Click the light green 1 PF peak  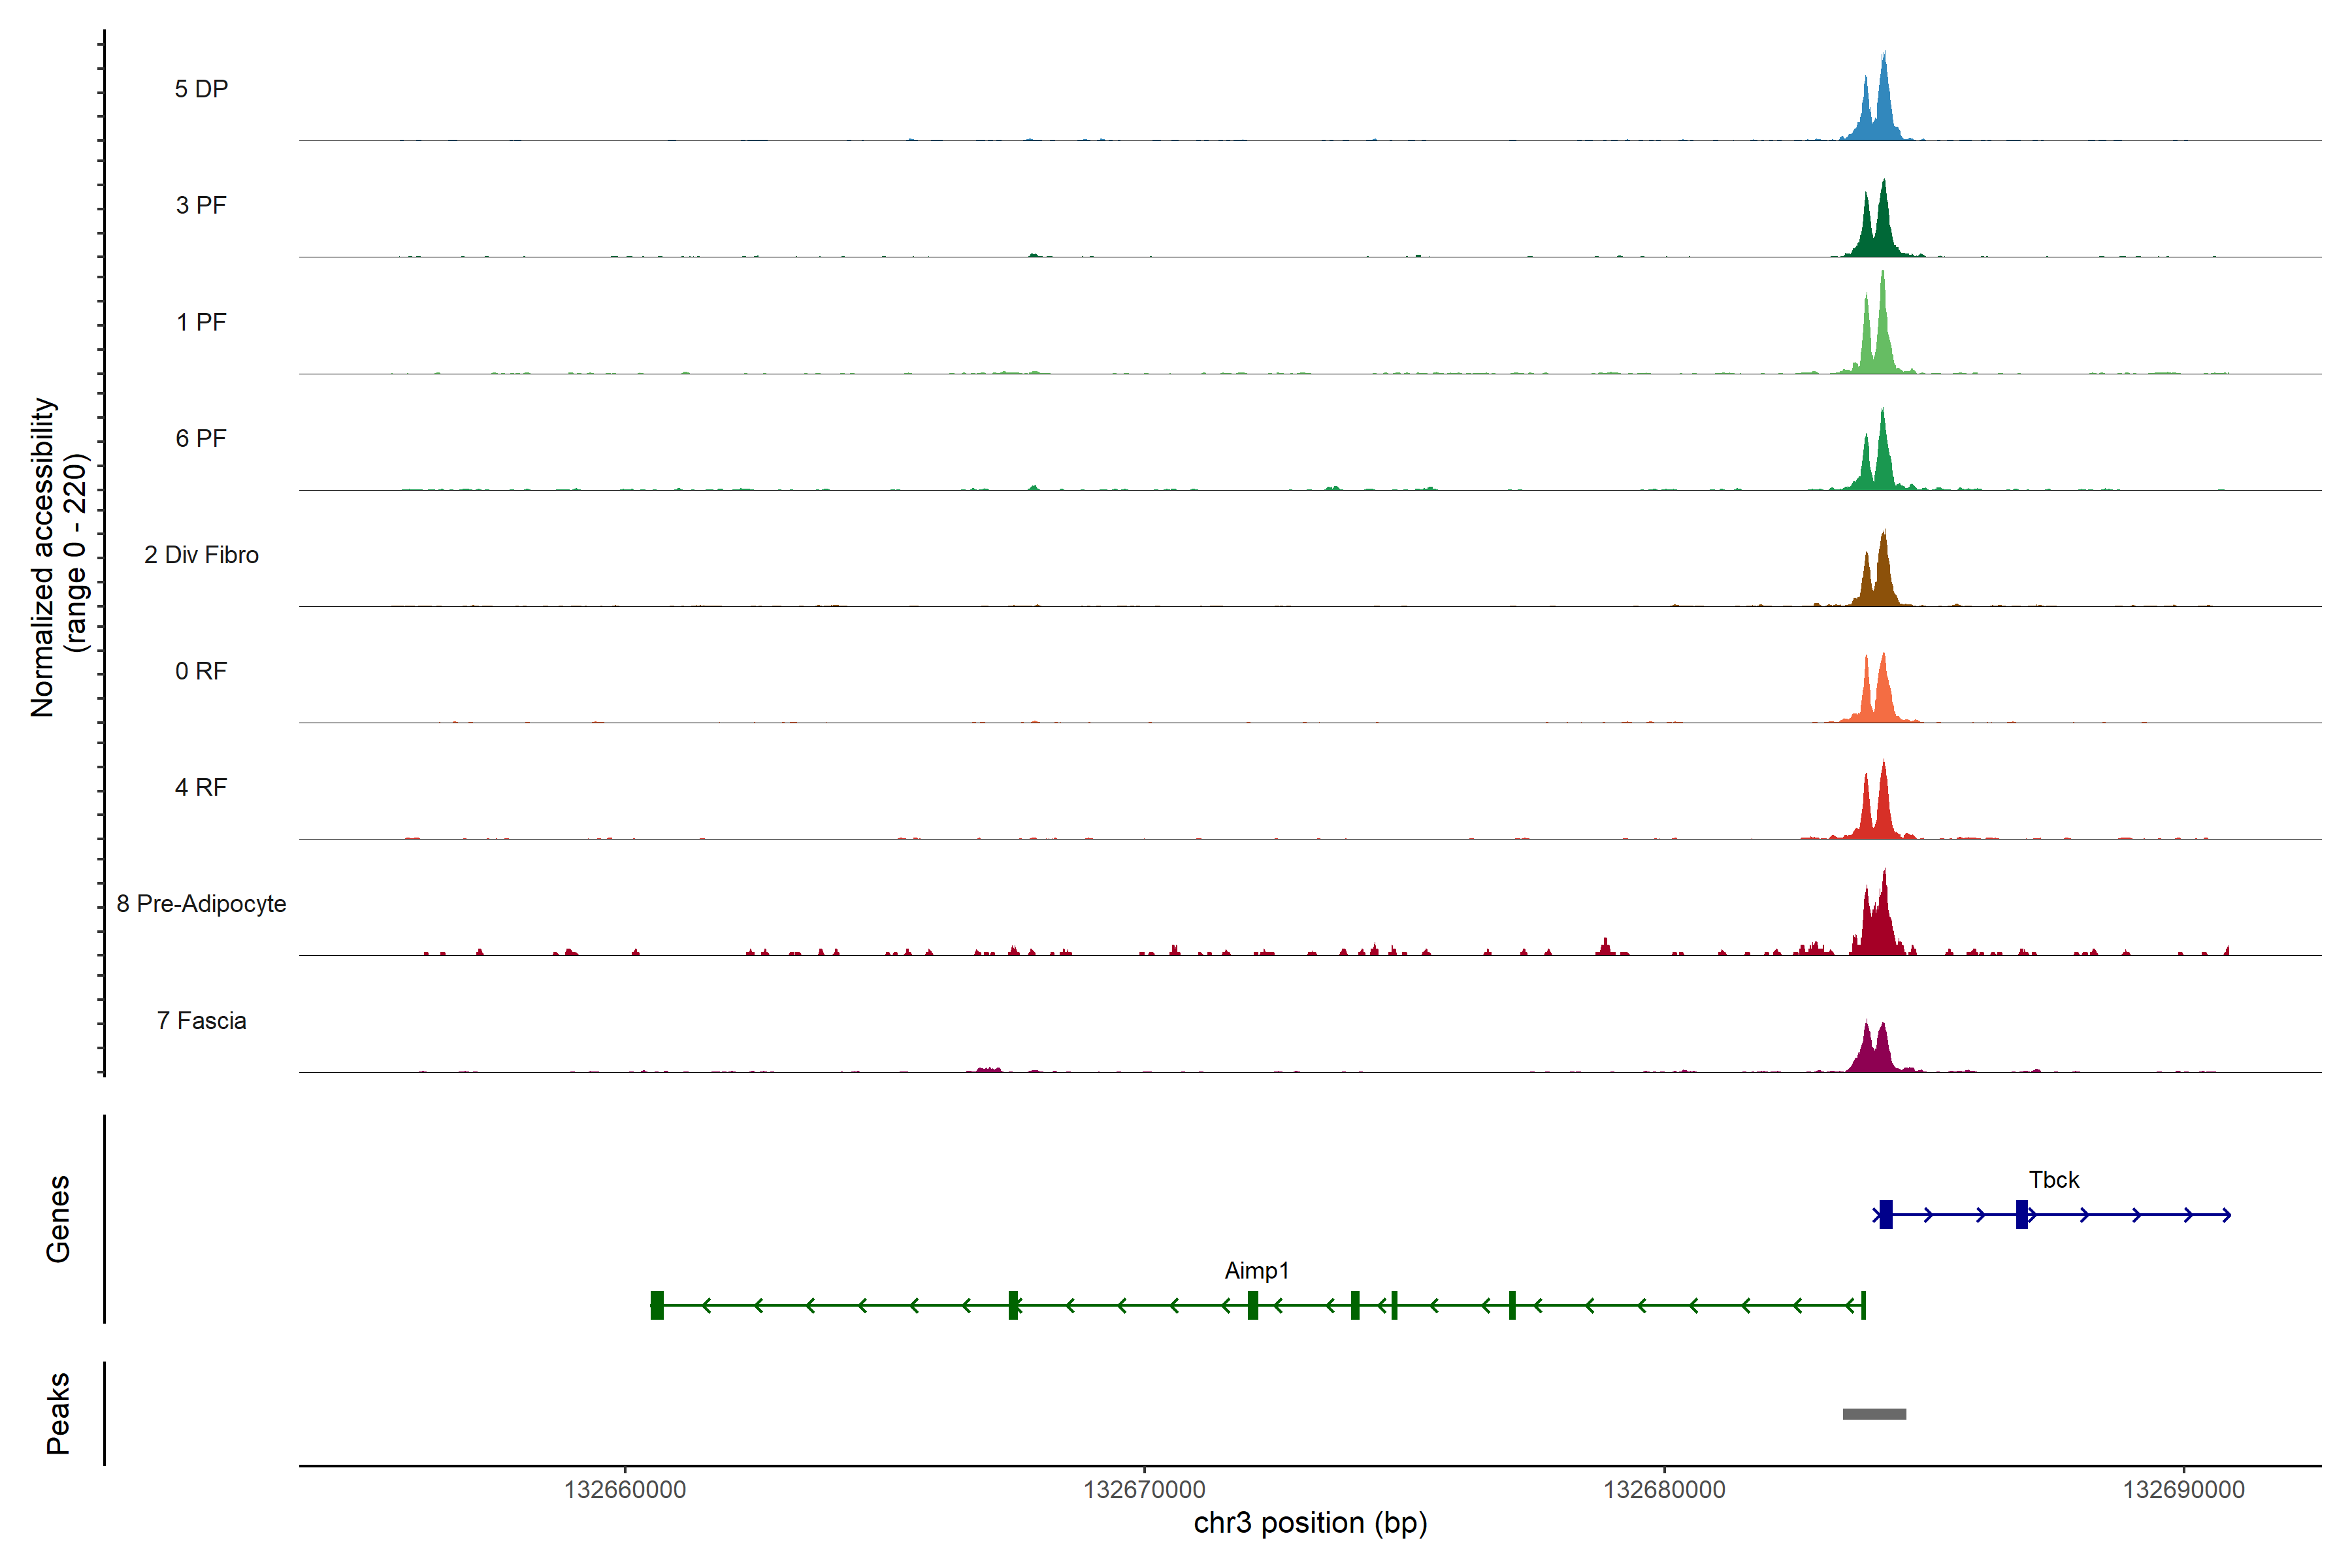1882,340
